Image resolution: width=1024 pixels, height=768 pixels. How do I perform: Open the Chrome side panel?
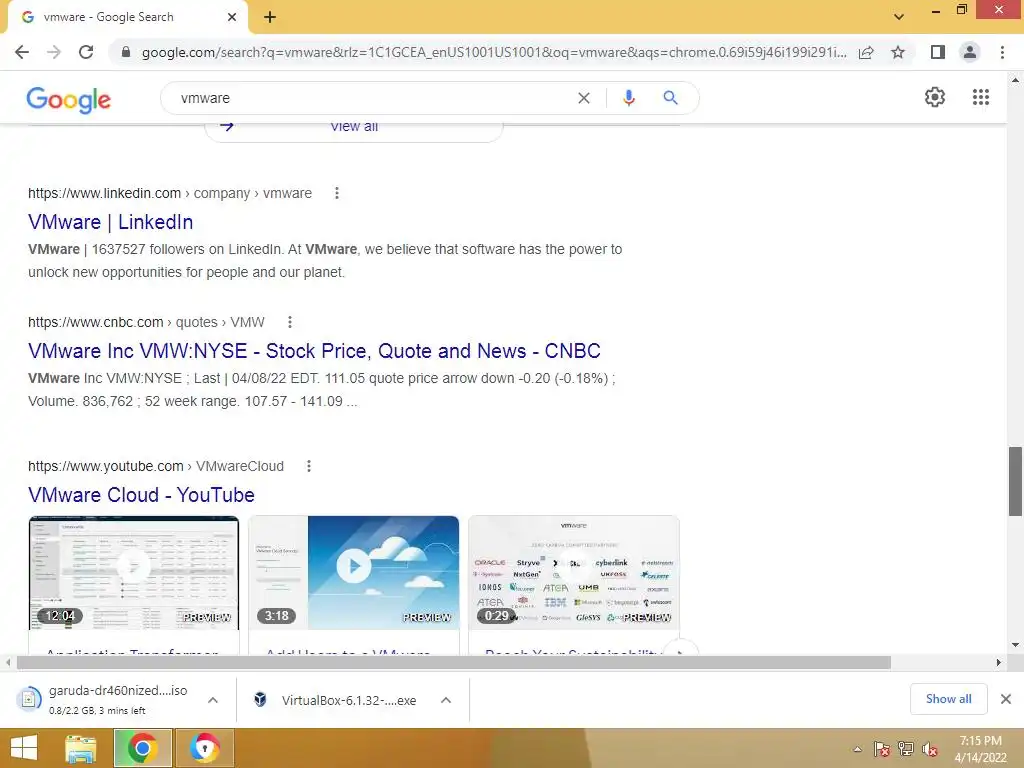tap(938, 52)
